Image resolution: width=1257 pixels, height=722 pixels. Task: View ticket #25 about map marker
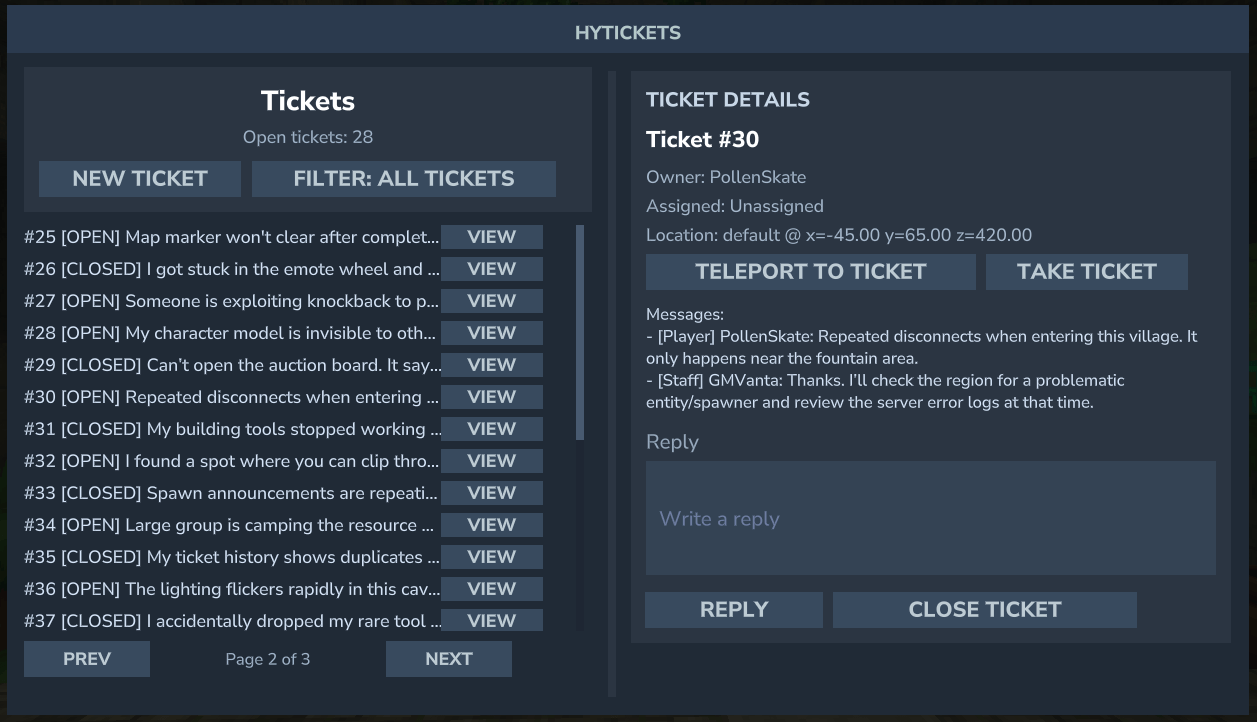pos(491,237)
